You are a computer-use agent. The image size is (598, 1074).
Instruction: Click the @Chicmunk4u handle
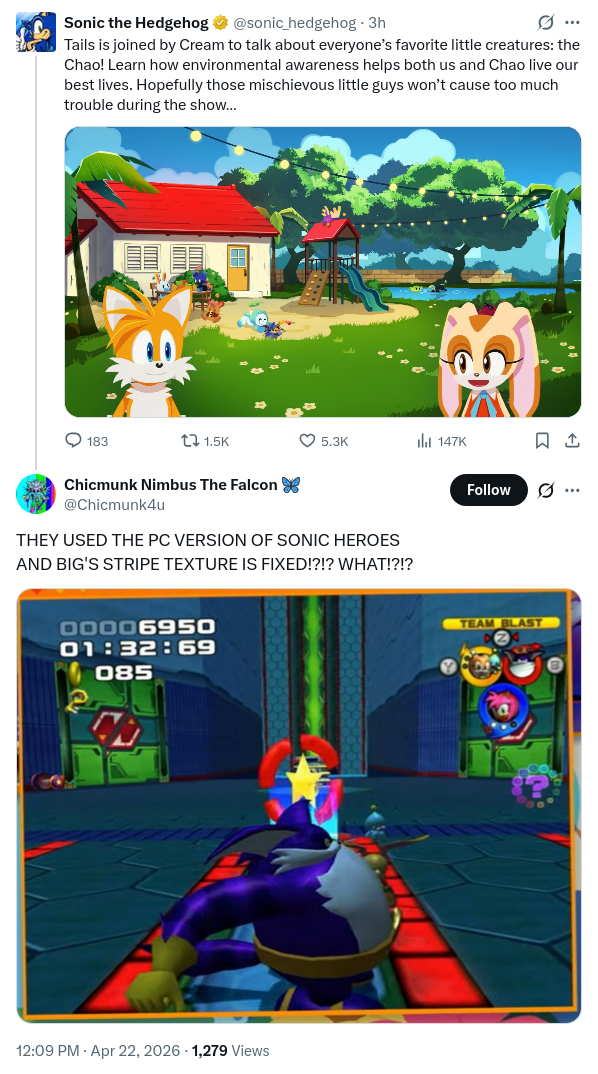pyautogui.click(x=114, y=505)
